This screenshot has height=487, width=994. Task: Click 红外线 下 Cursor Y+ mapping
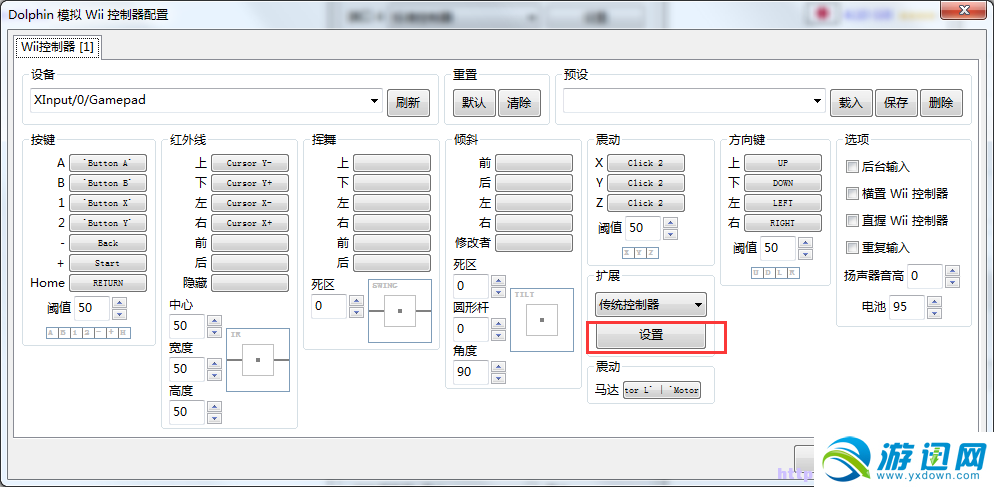[x=250, y=183]
